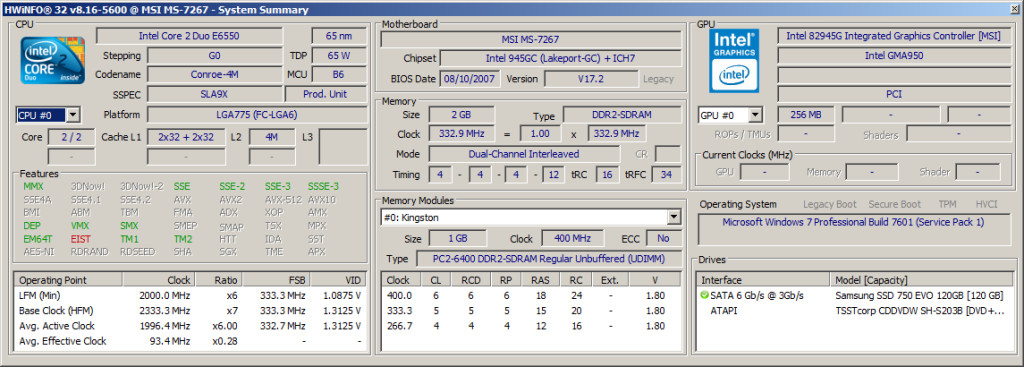Image resolution: width=1024 pixels, height=367 pixels.
Task: Click the Codename Conroe-4M field
Action: coord(215,74)
